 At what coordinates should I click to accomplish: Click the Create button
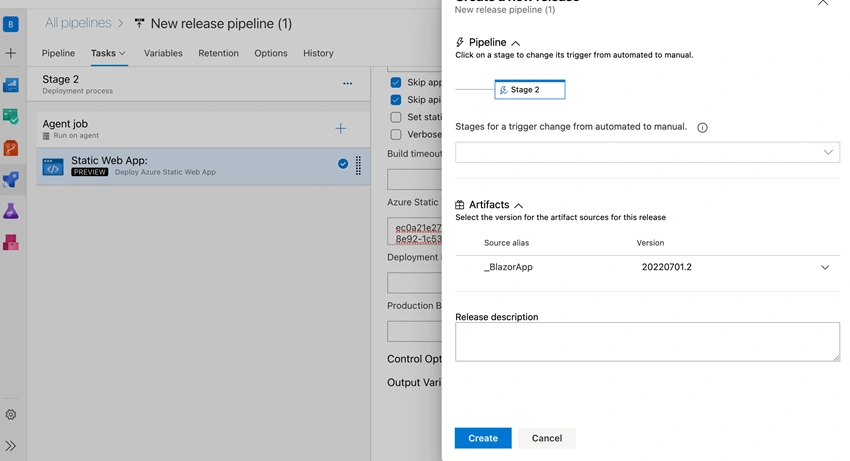(483, 438)
